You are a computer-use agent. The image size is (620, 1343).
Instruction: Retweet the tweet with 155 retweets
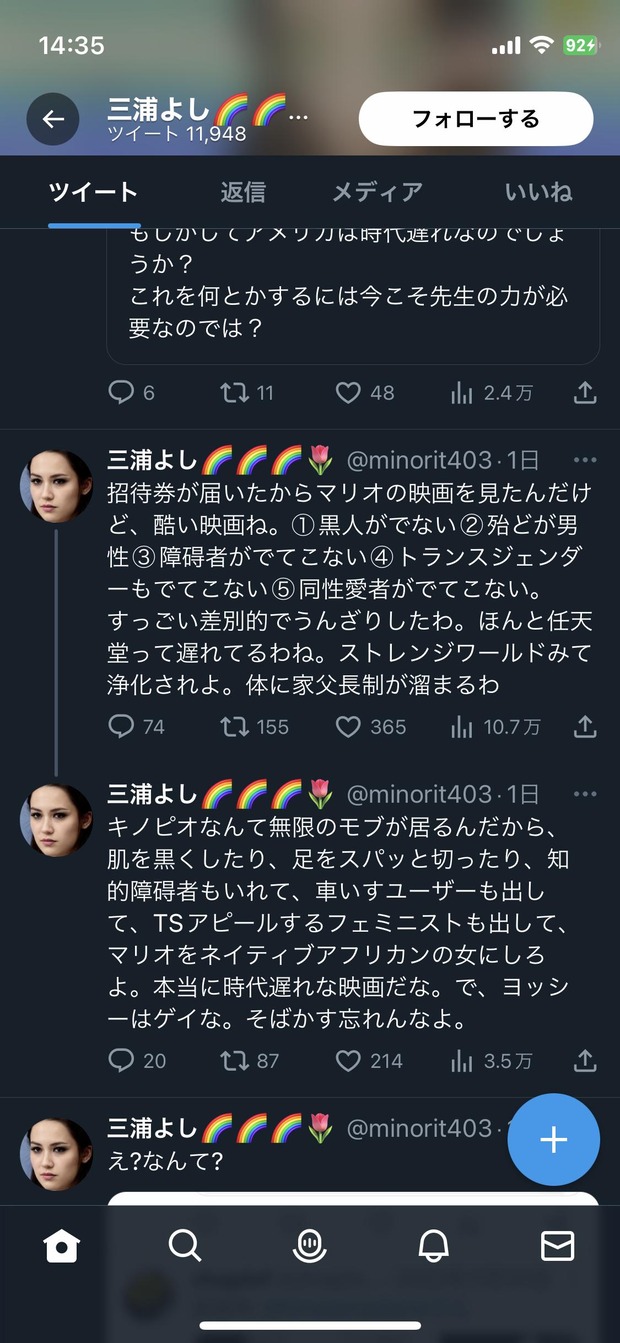tap(235, 727)
